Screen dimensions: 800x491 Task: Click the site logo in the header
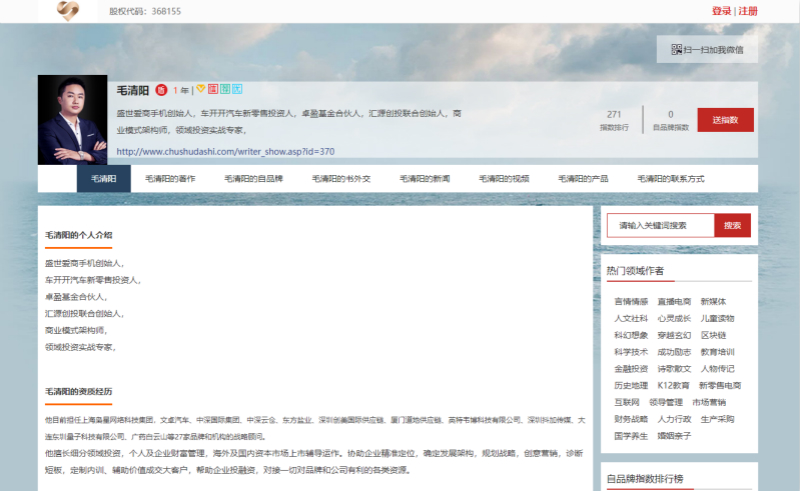click(67, 11)
